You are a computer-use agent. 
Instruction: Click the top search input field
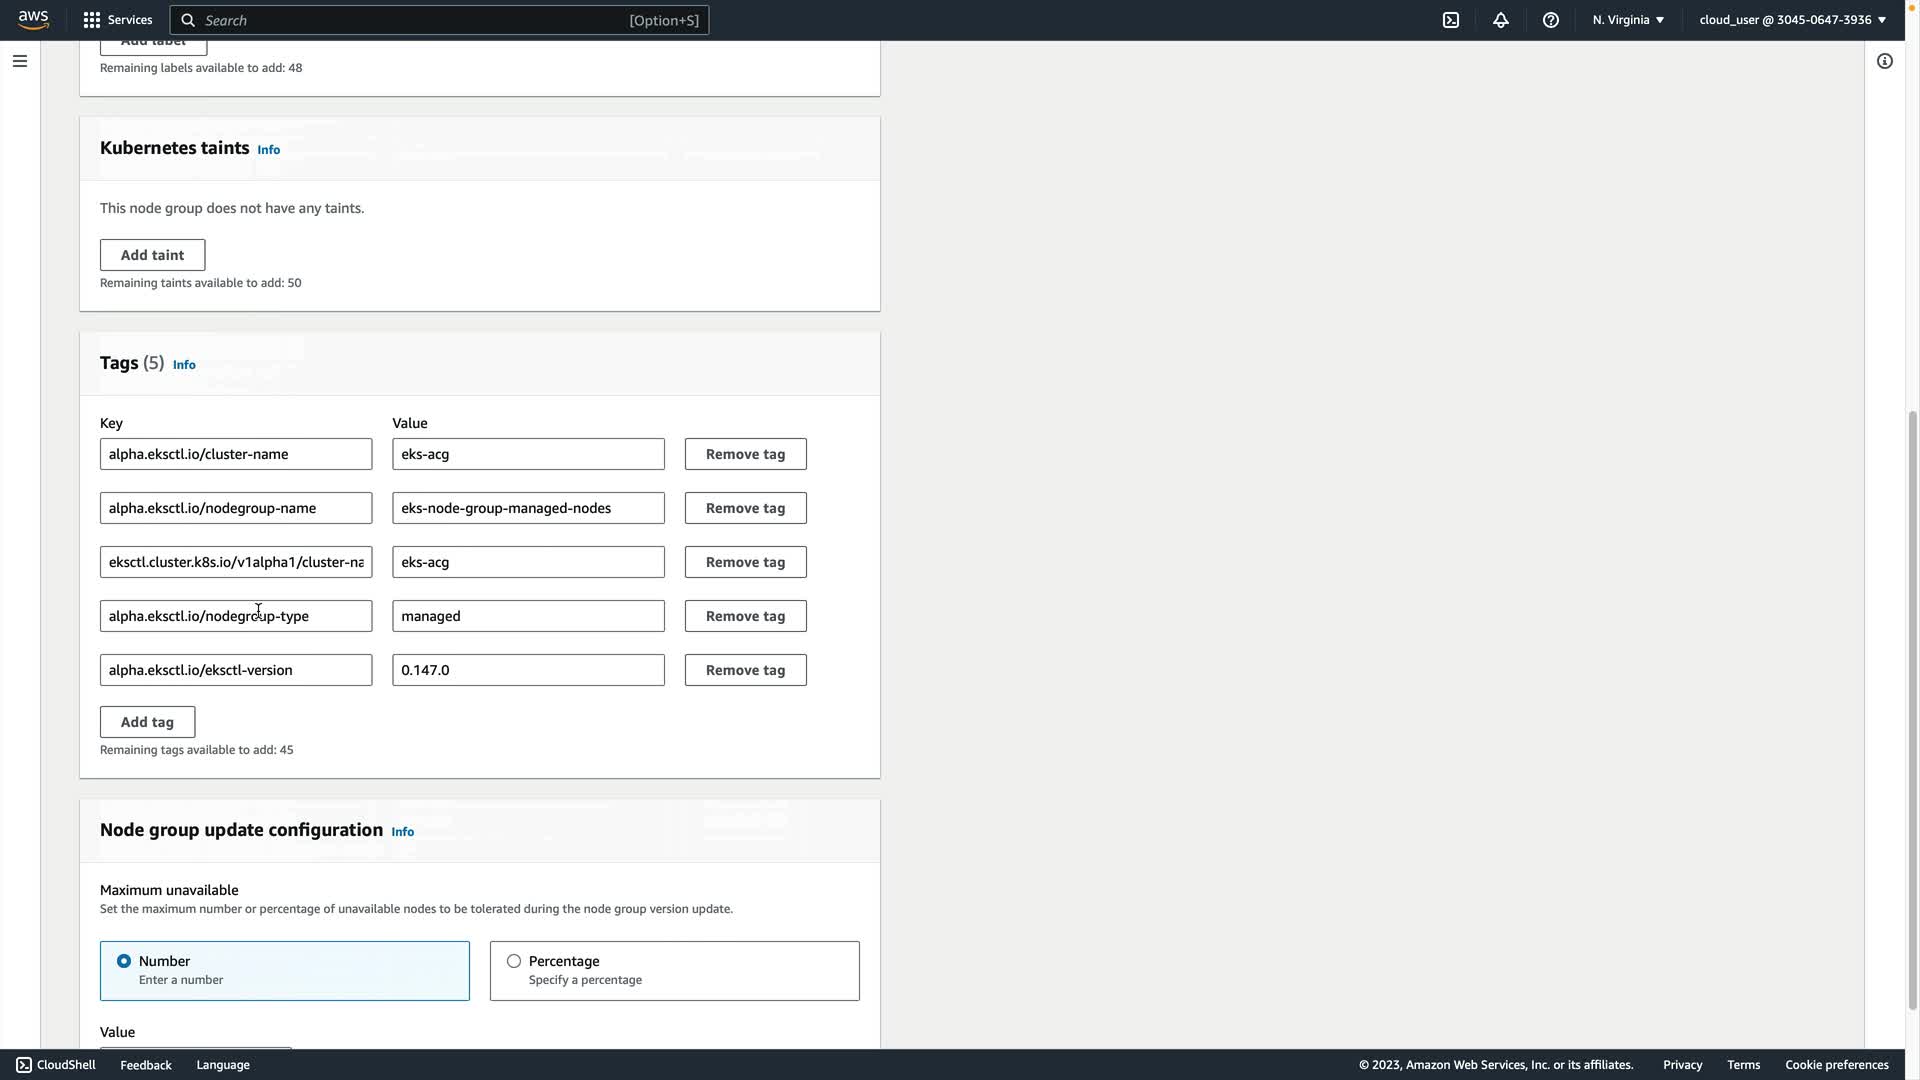coord(420,20)
